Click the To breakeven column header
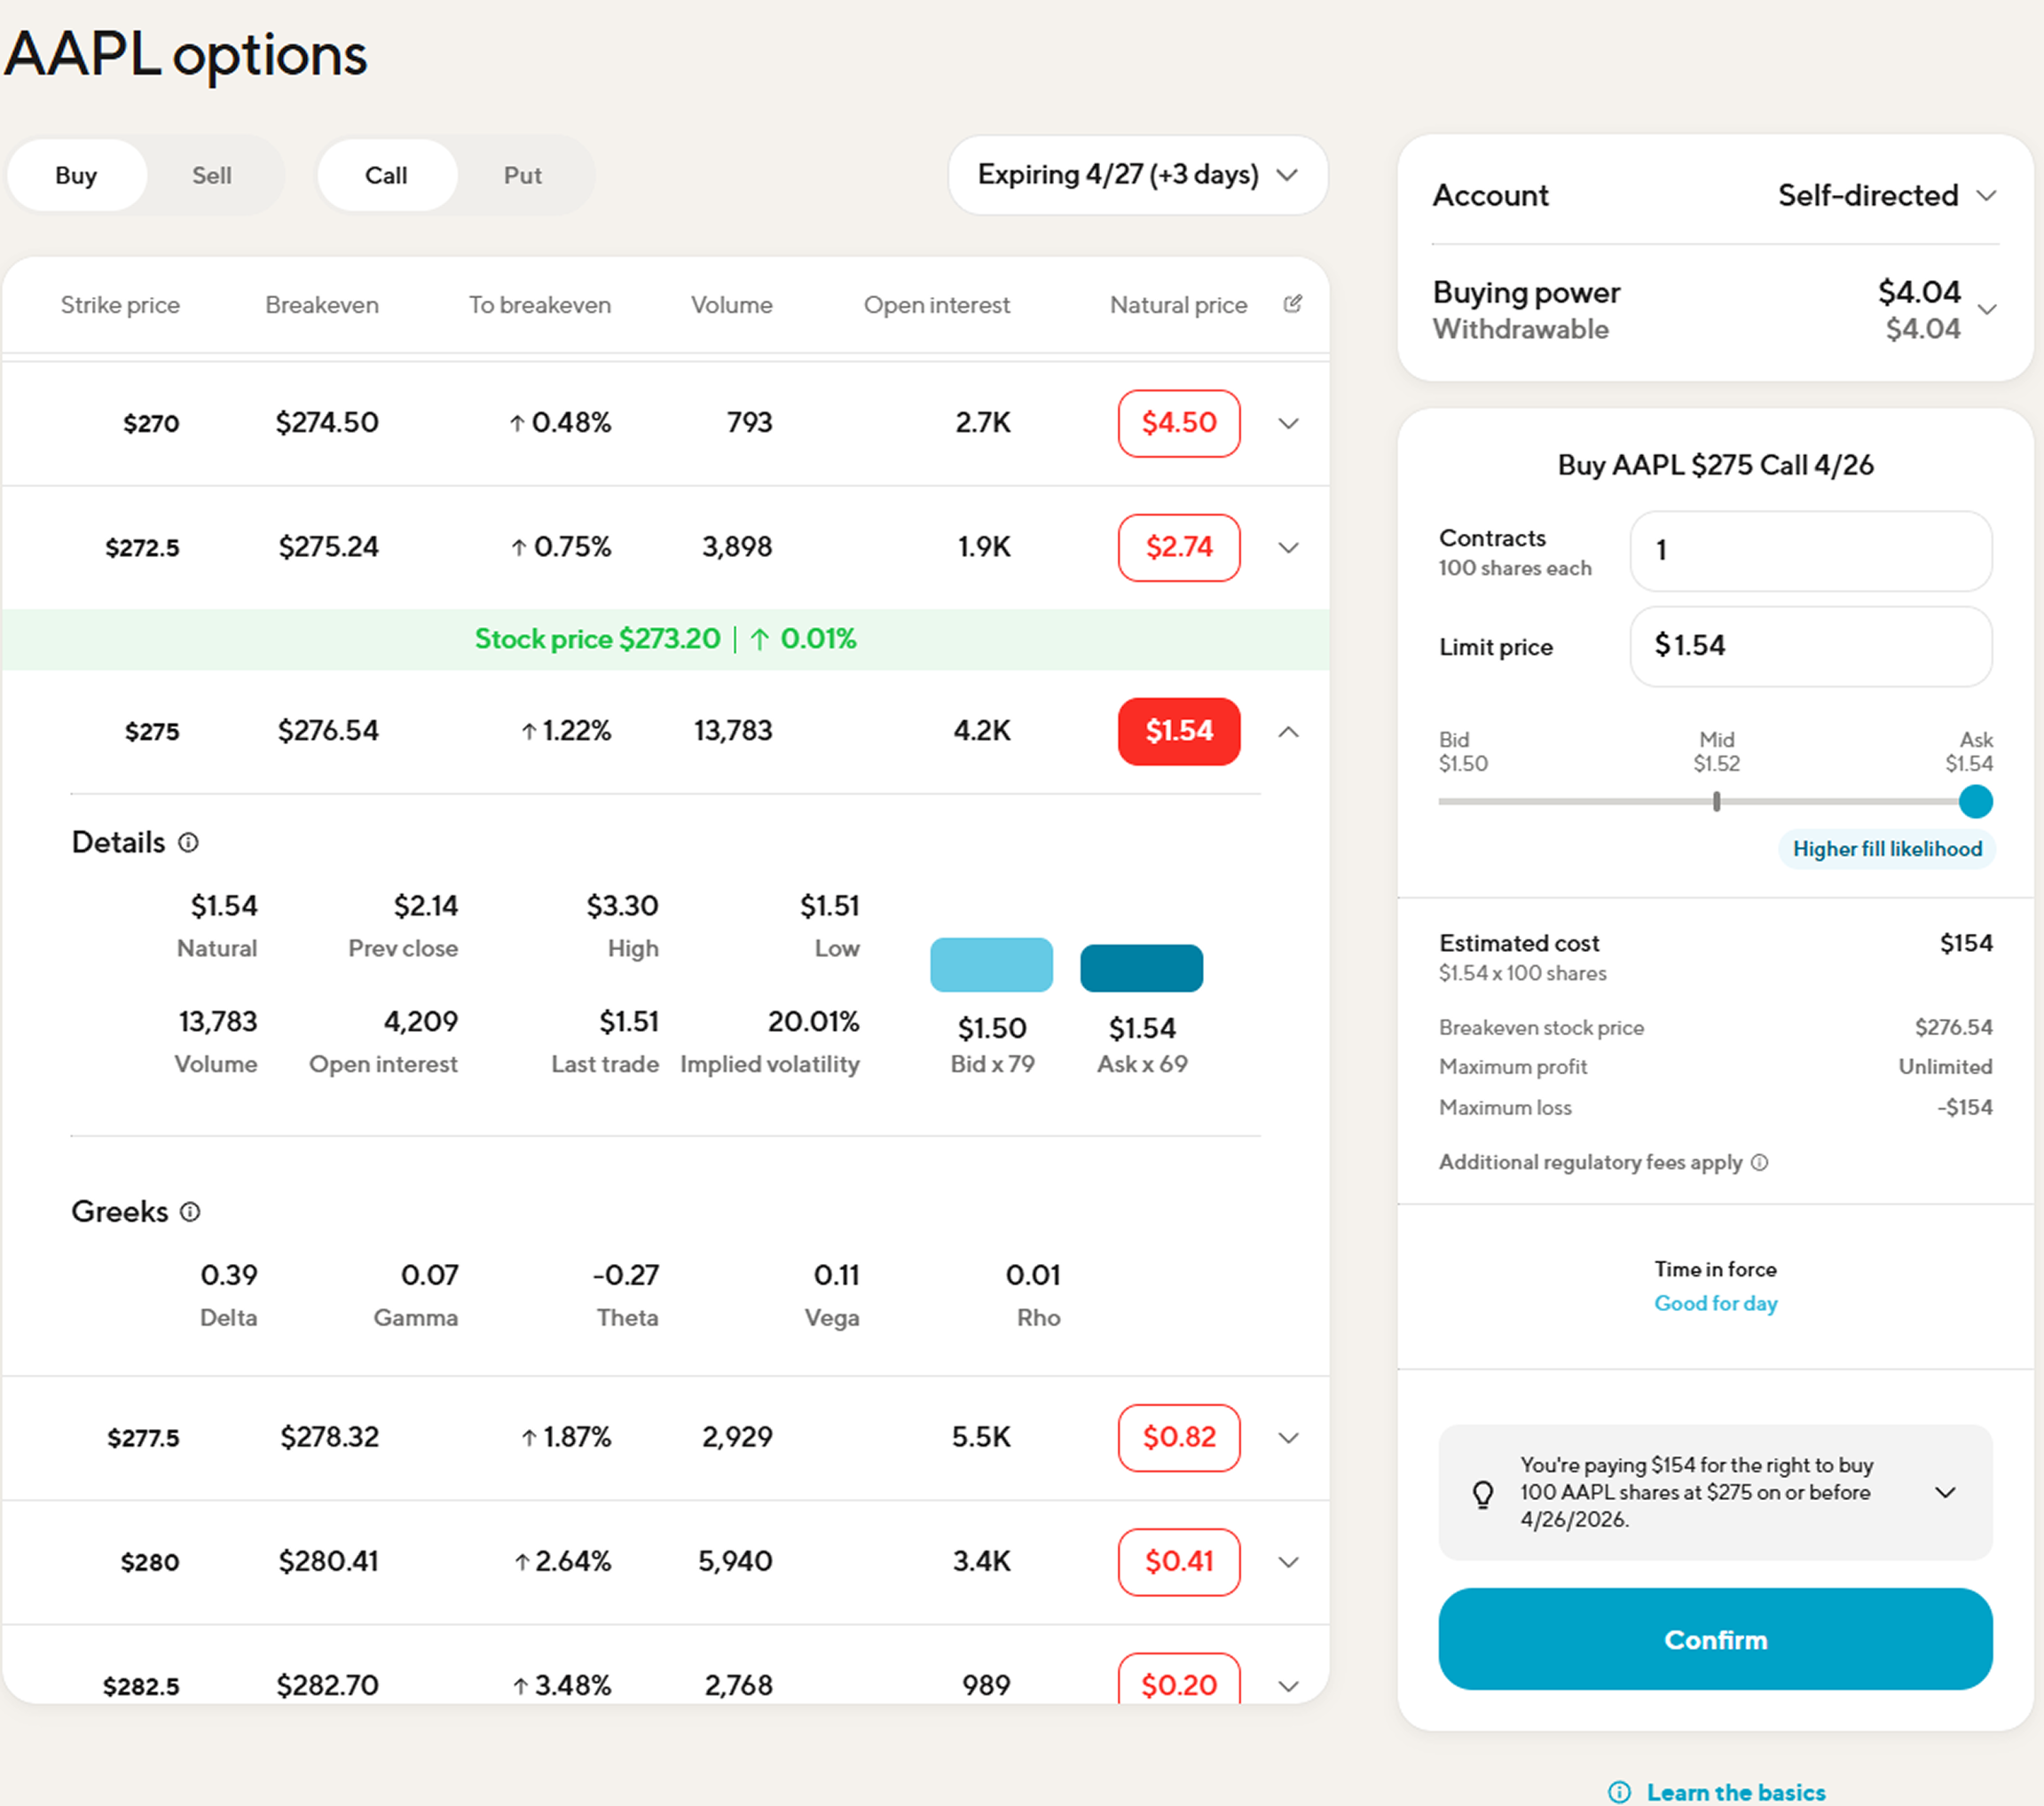The image size is (2044, 1806). click(540, 305)
